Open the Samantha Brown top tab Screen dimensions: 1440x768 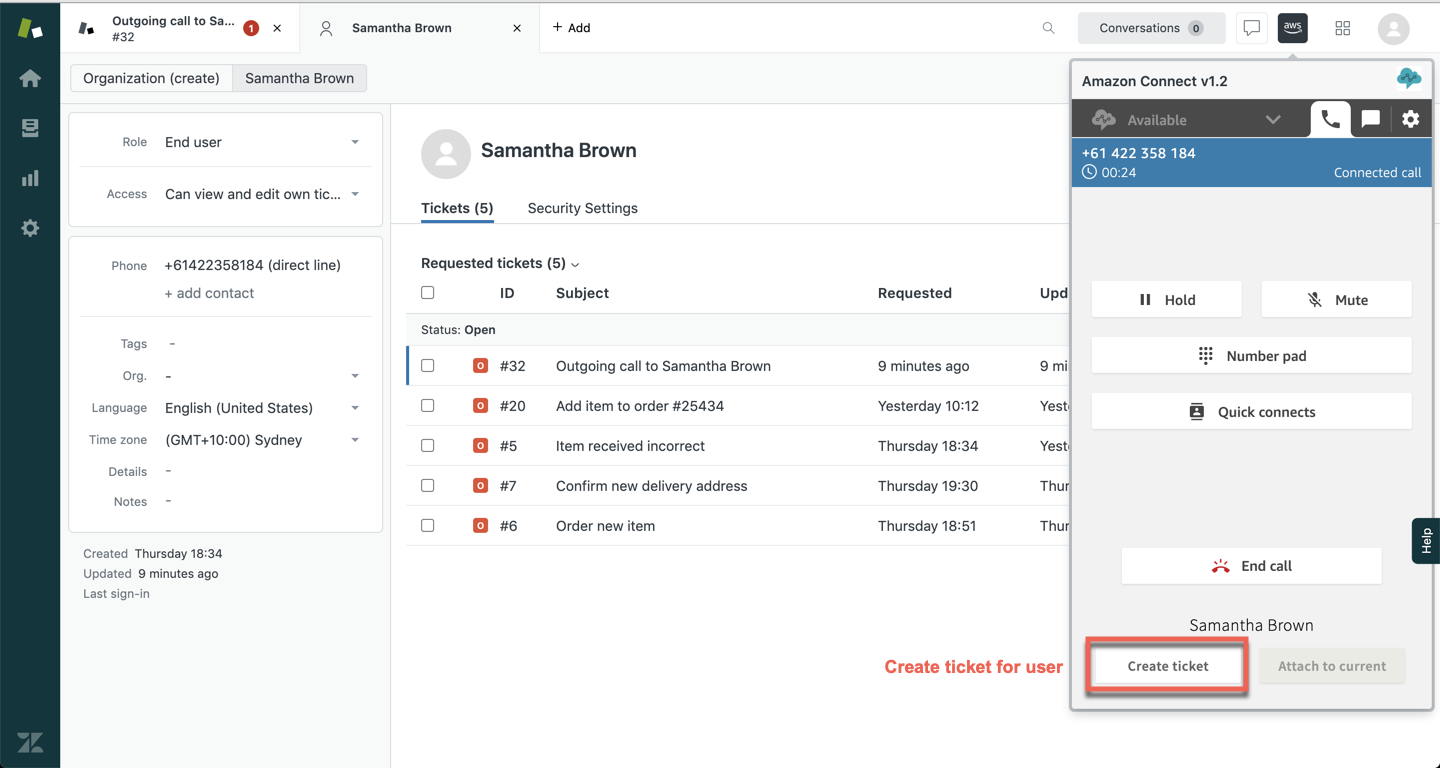pos(402,28)
